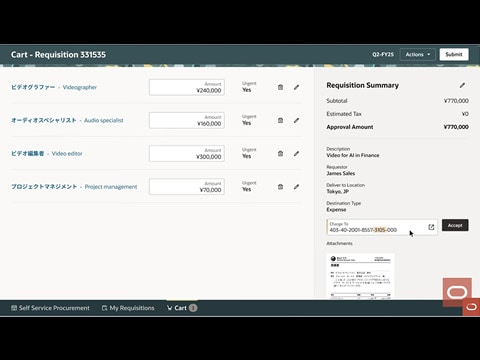Click the Urgent 'Yes' value for Project management
The height and width of the screenshot is (360, 480).
click(247, 189)
